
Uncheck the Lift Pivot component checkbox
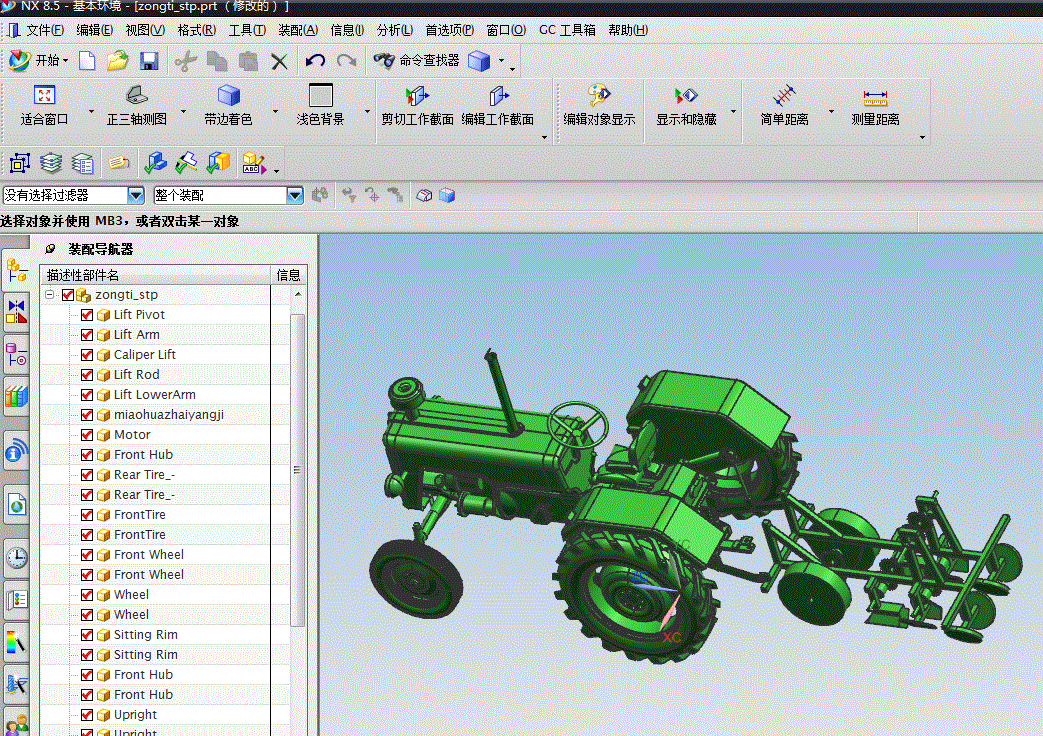point(86,315)
